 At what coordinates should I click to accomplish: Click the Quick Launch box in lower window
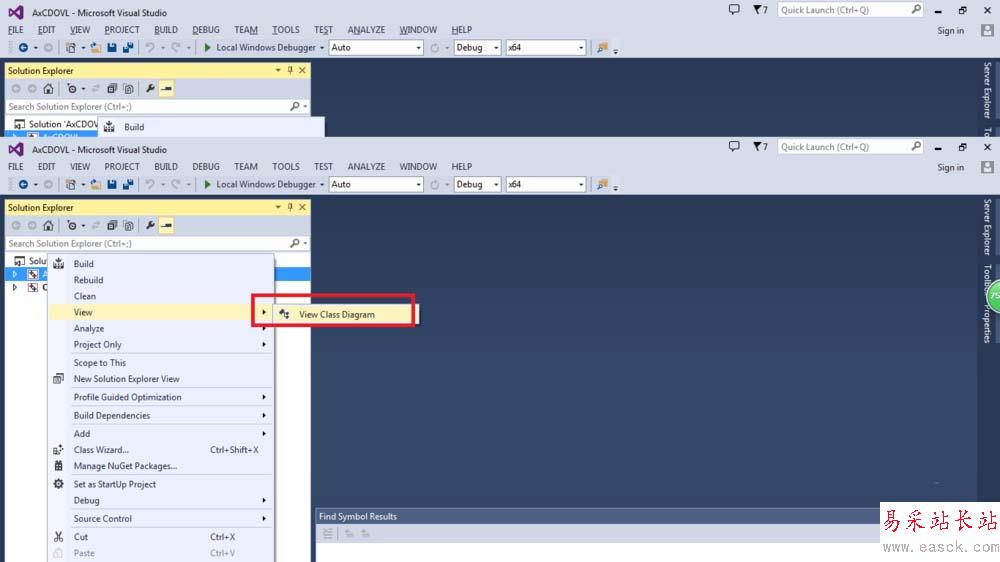coord(849,147)
